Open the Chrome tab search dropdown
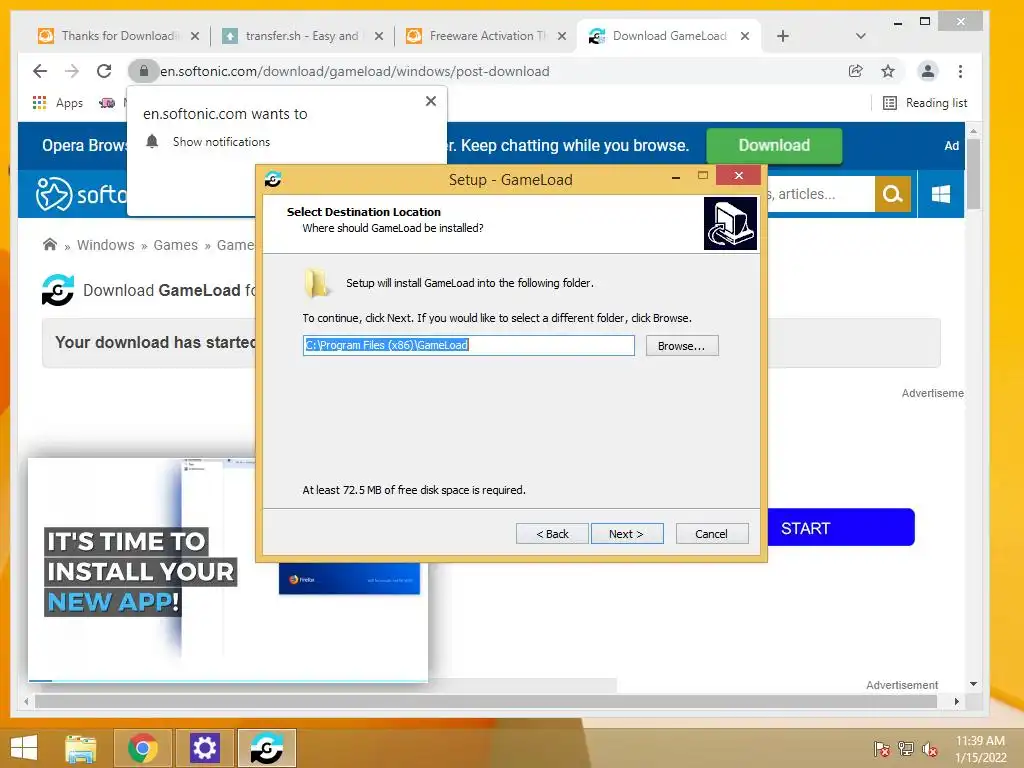The height and width of the screenshot is (768, 1024). click(x=861, y=36)
